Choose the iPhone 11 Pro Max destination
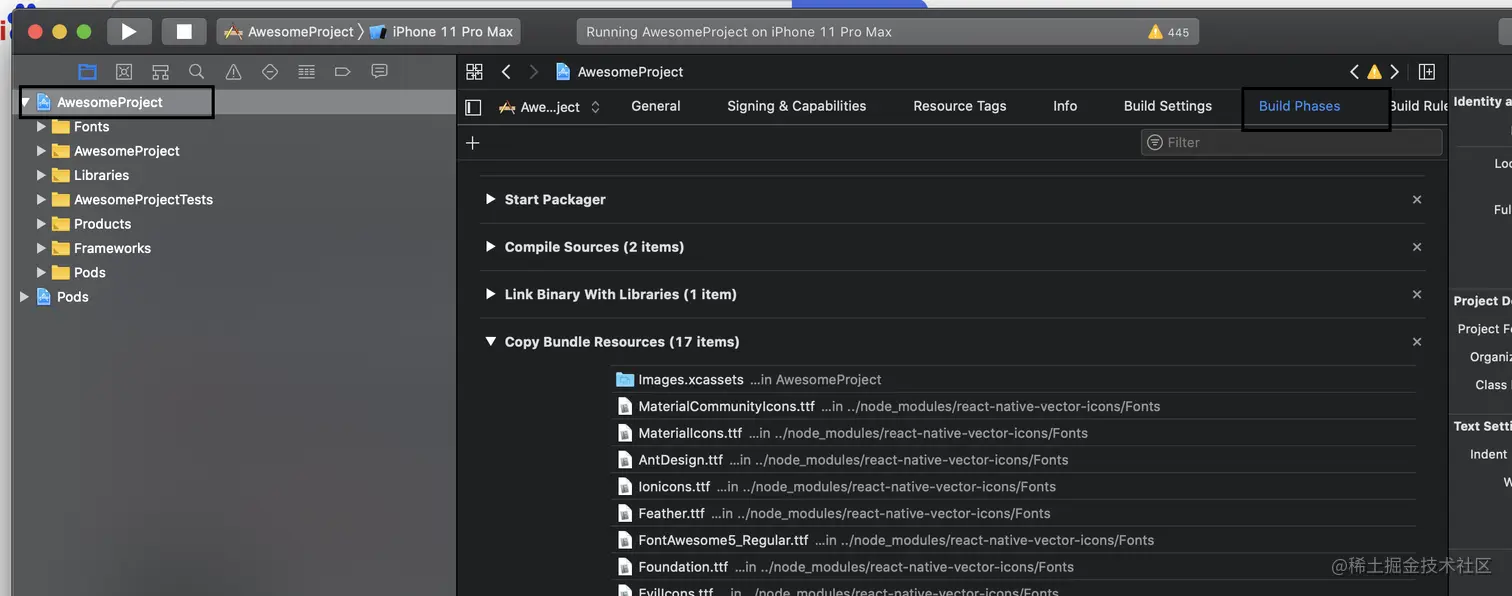 coord(441,32)
